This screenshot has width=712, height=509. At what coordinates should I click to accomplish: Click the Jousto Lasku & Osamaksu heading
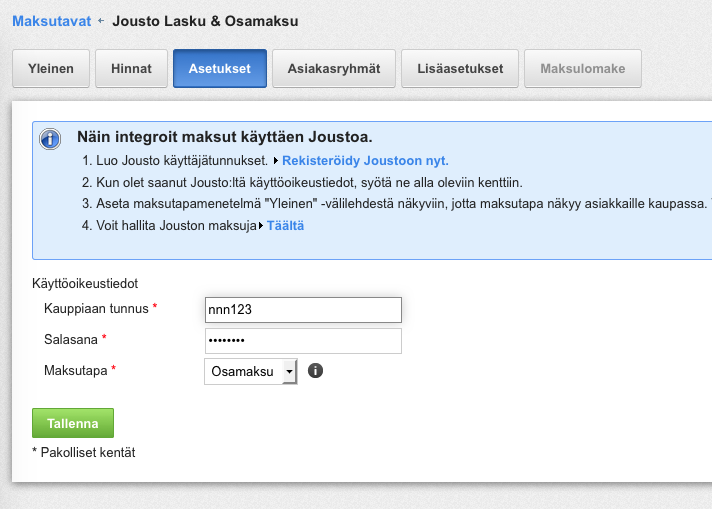pyautogui.click(x=205, y=21)
